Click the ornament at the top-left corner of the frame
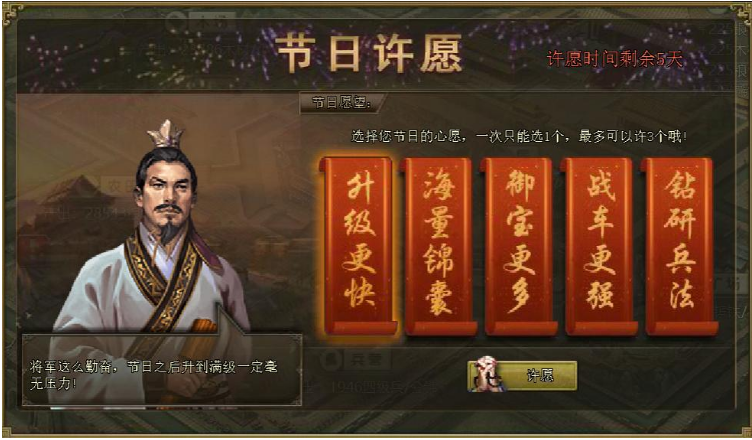Viewport: 752px width, 440px height. pos(13,13)
